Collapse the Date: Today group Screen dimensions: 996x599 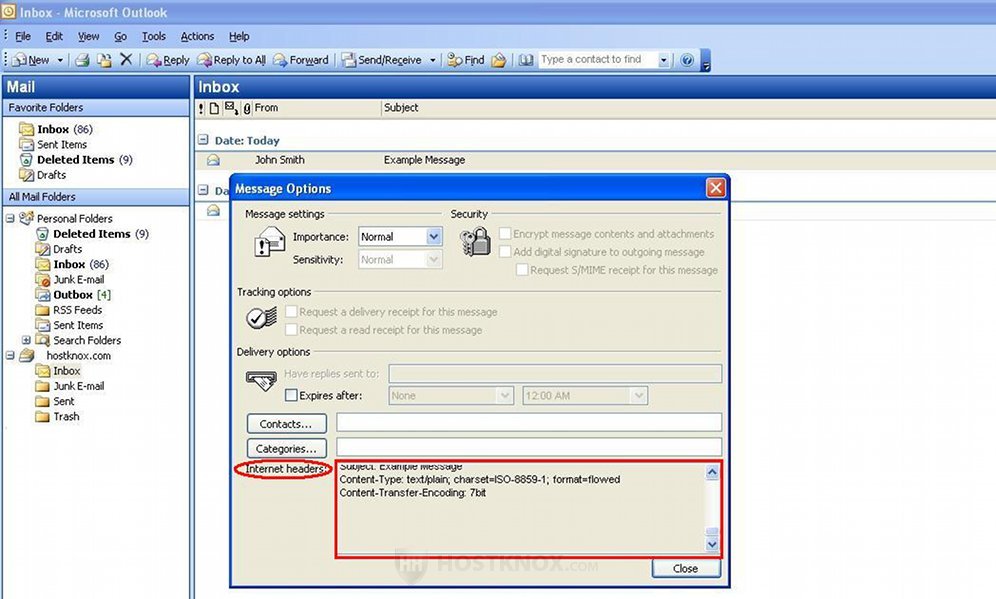click(x=203, y=140)
